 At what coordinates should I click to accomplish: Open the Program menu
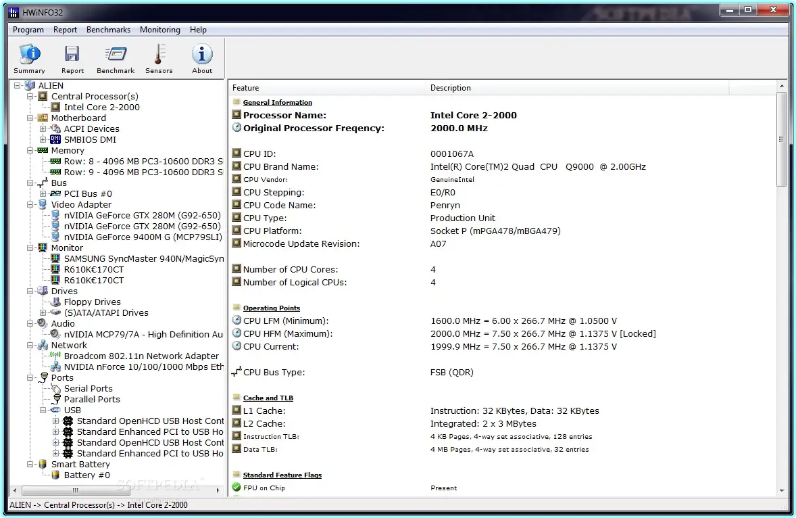(28, 29)
